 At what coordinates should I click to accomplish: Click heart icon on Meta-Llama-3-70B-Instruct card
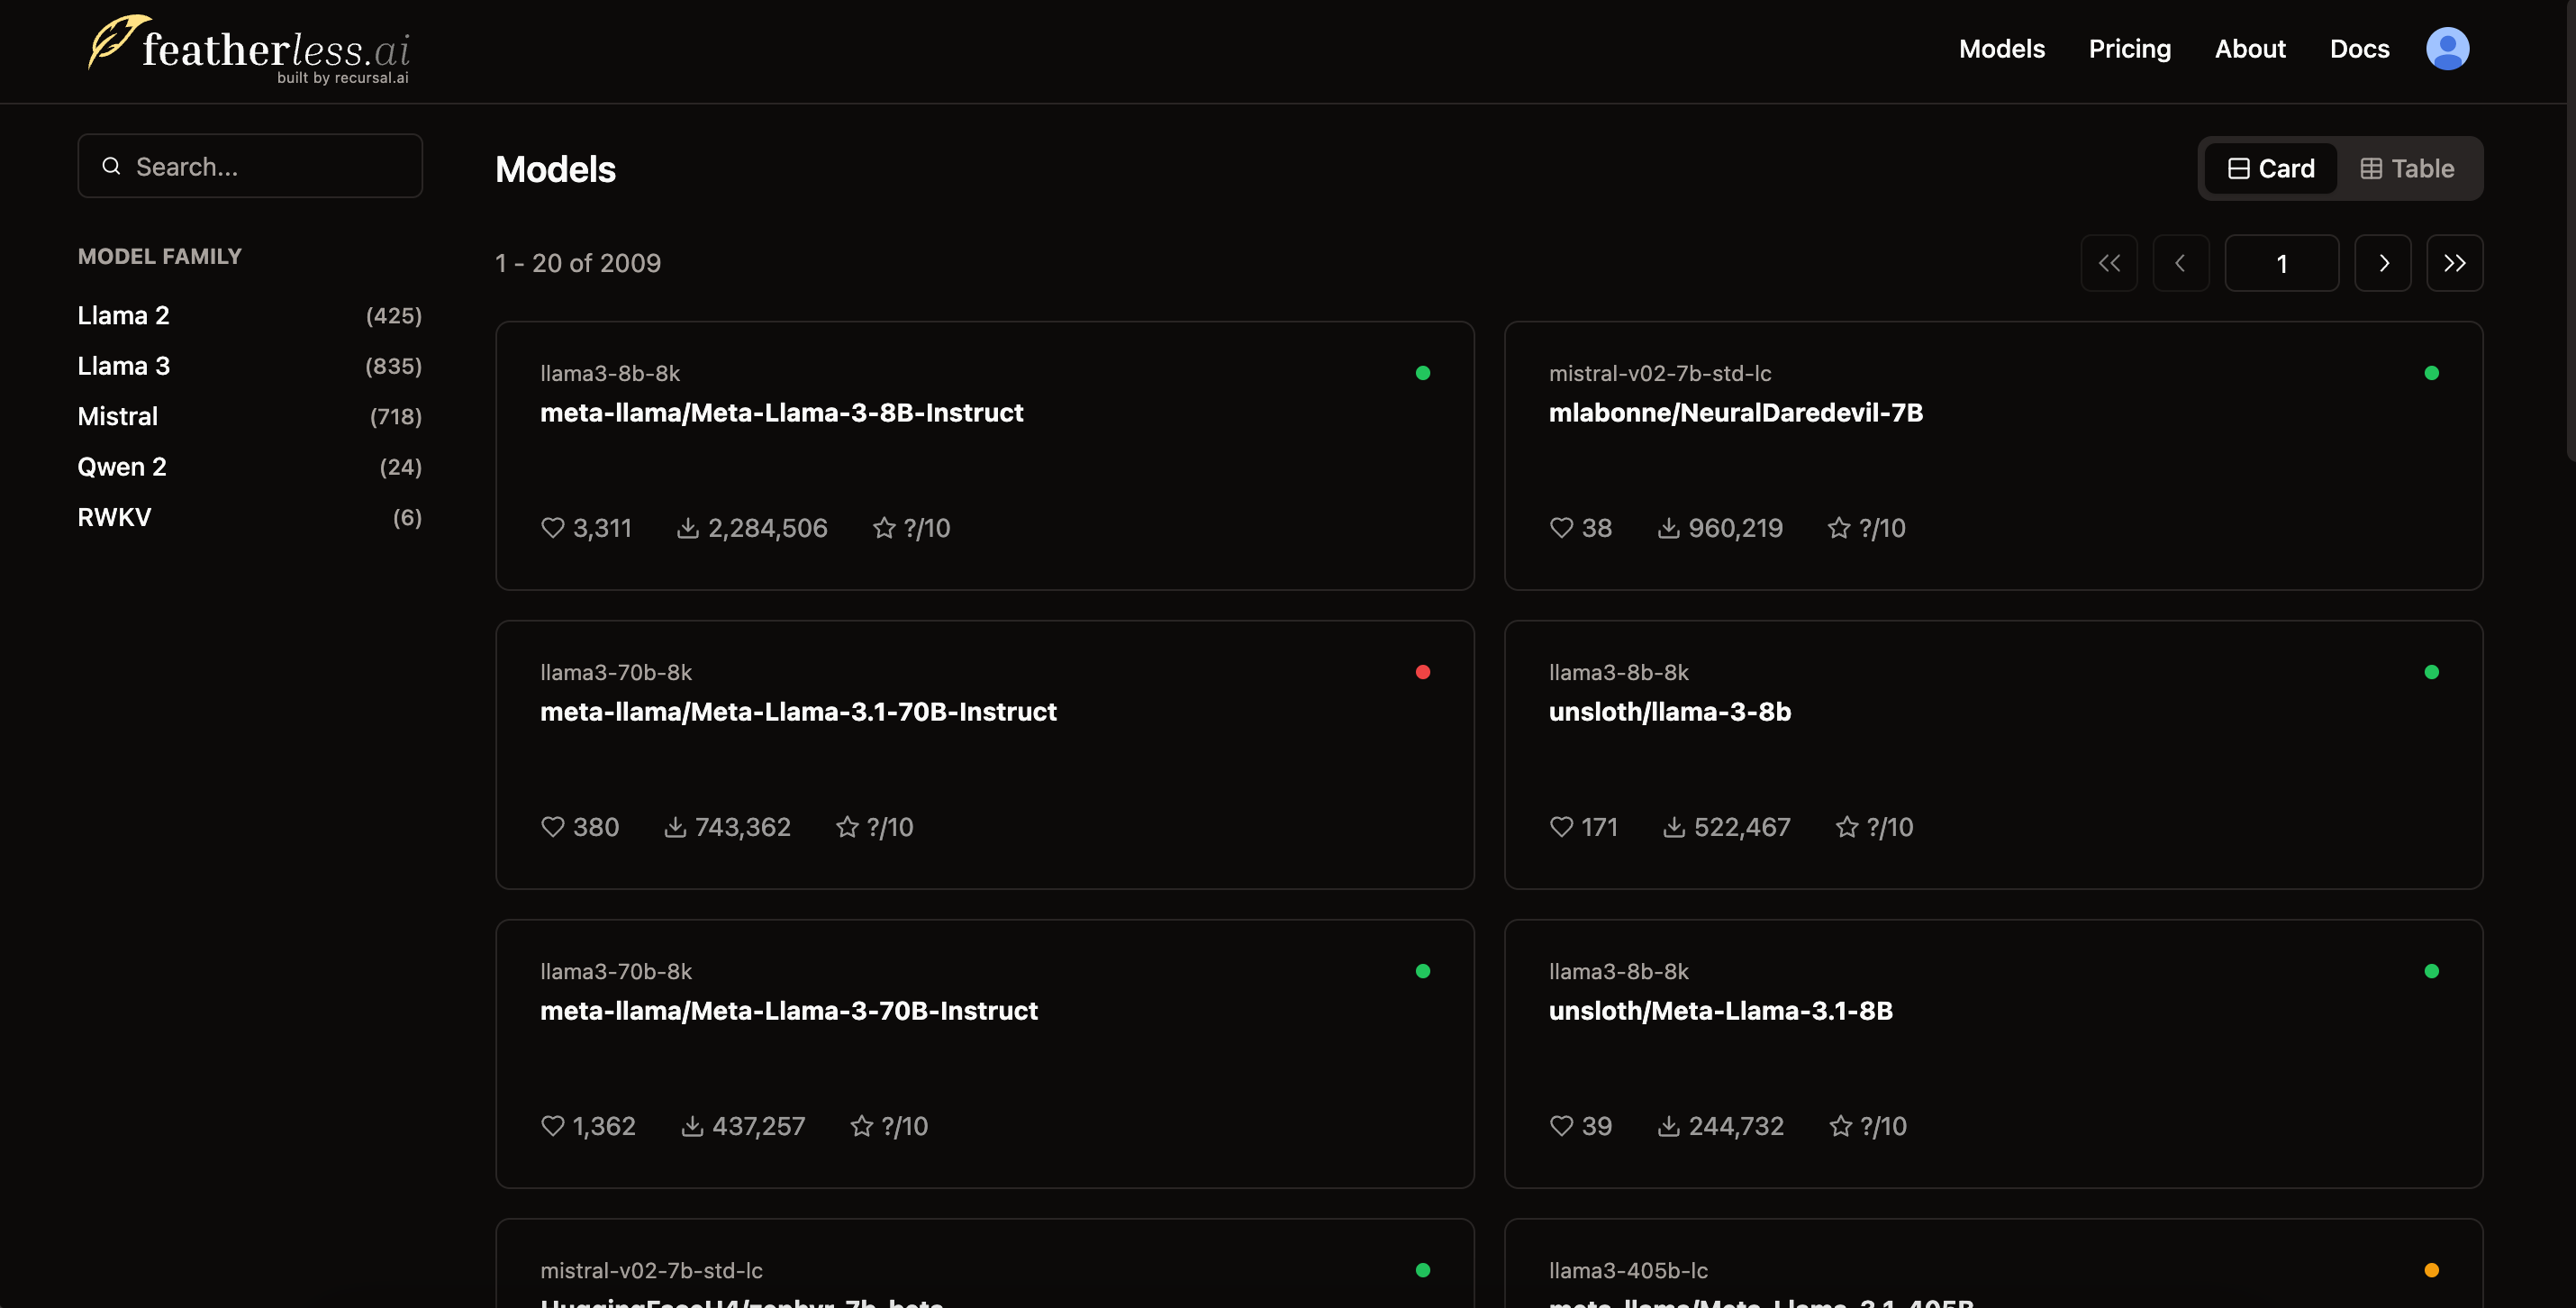pos(552,1126)
